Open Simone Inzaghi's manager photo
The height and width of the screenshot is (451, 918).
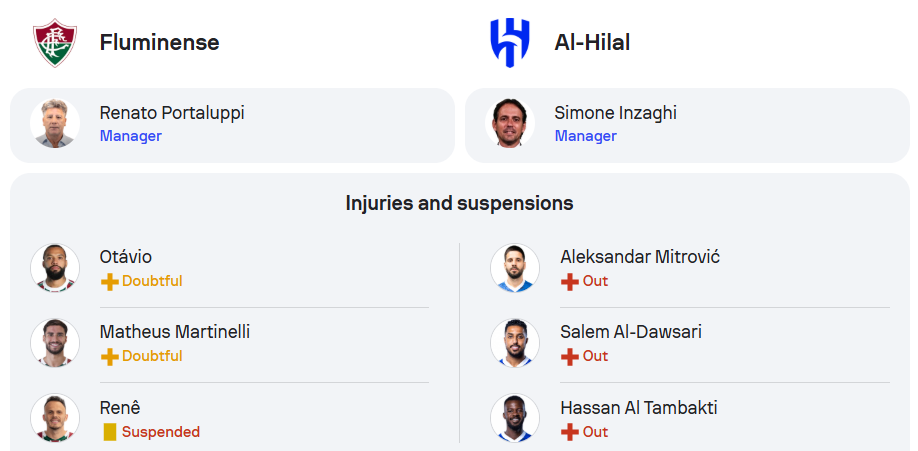click(x=509, y=123)
